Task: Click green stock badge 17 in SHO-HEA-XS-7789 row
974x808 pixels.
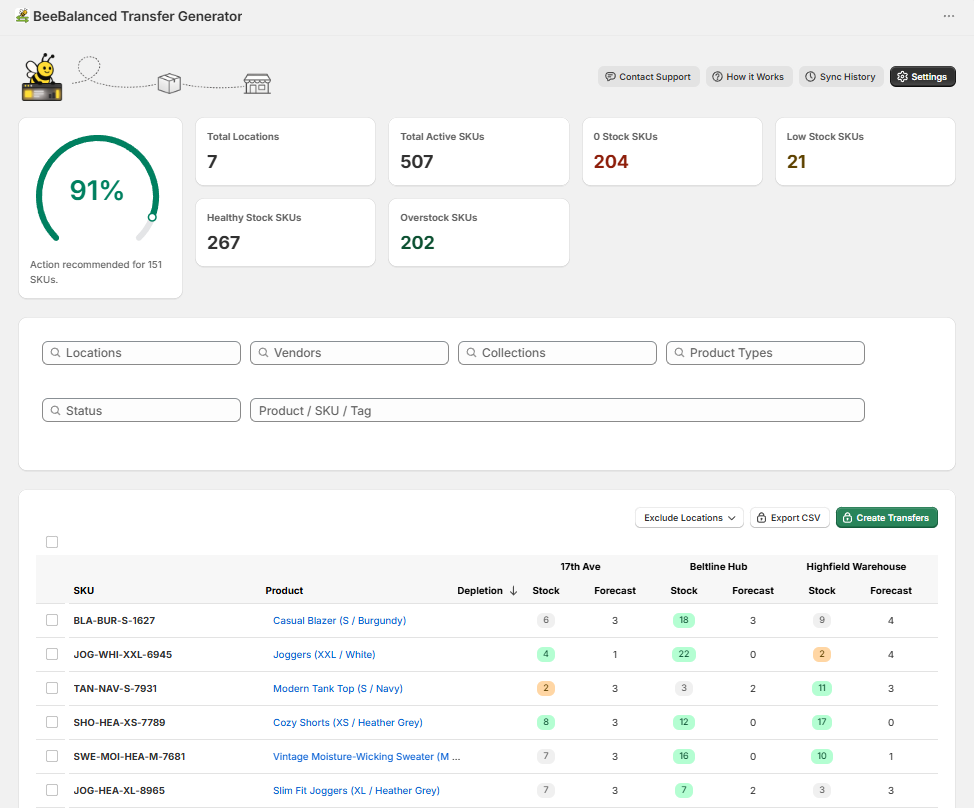Action: coord(822,722)
